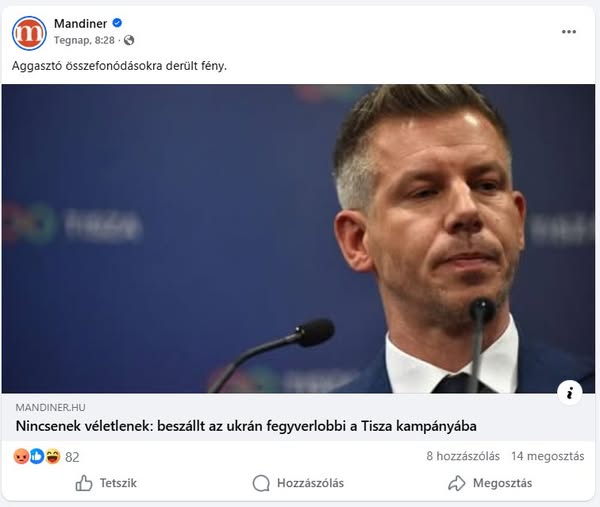Toggle like using the Tetszik thumbs-up icon
Screen dimensions: 600x507
pos(84,483)
